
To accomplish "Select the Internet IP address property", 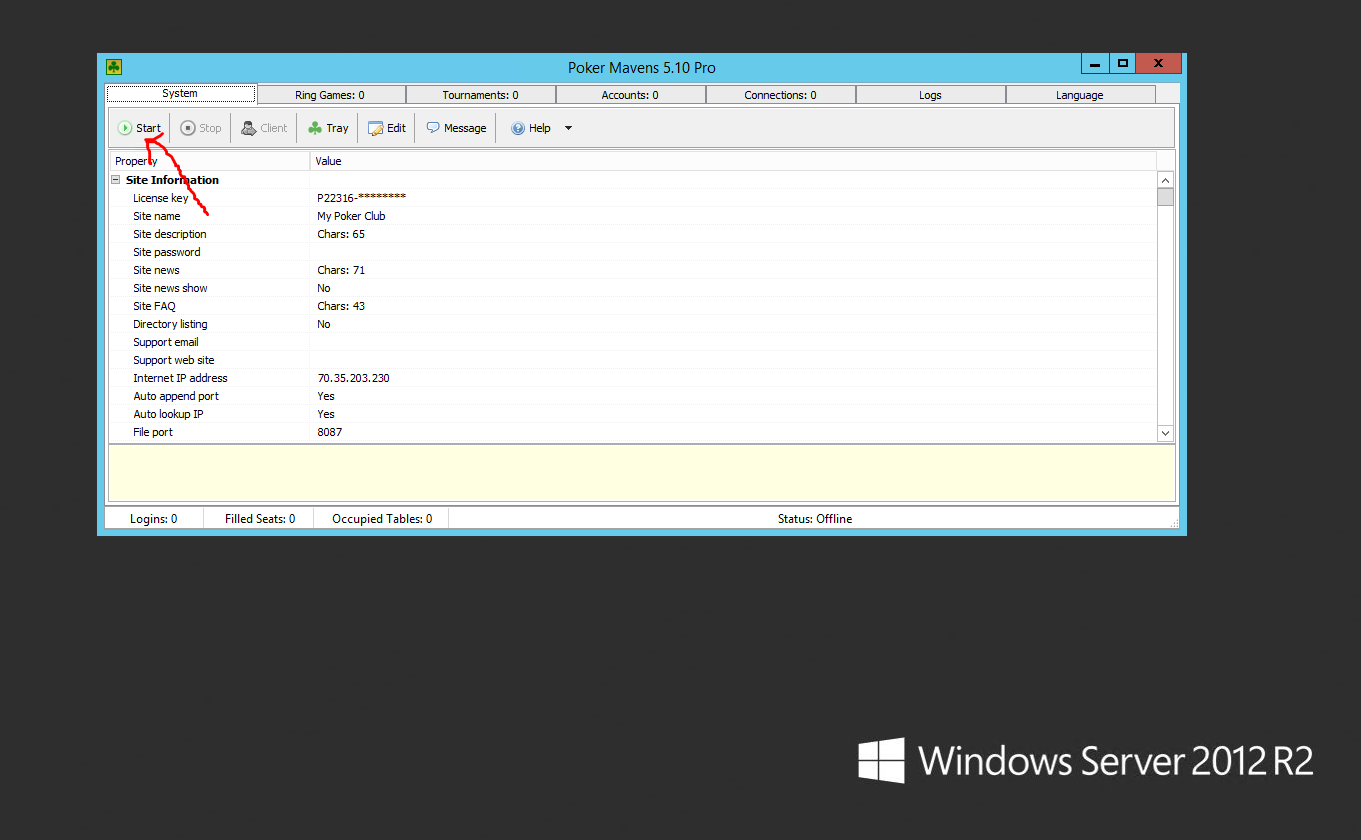I will pos(180,378).
